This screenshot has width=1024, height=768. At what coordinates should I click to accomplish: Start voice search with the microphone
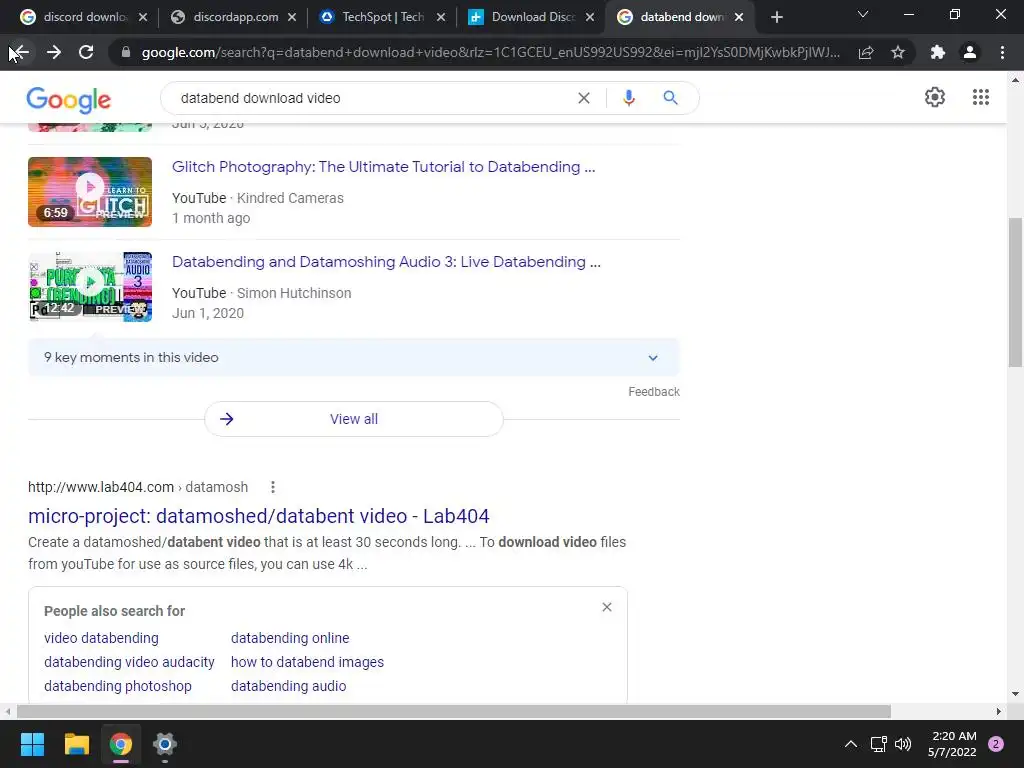coord(629,98)
